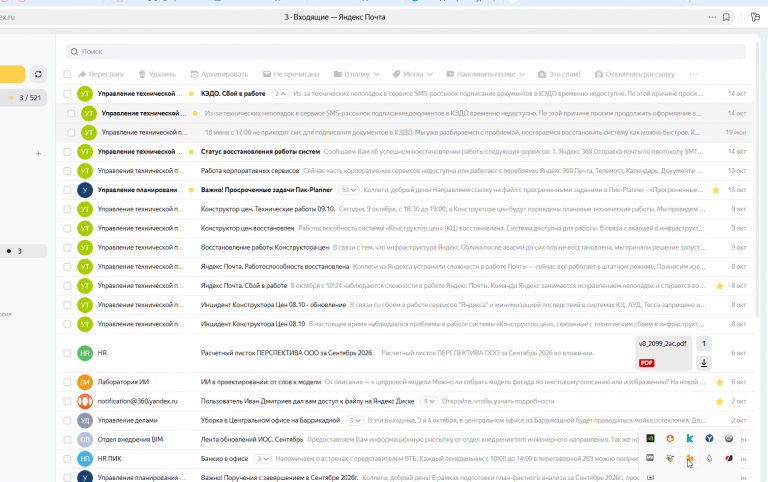
Task: Open the sidebar item with counter 3
Action: [x=24, y=251]
